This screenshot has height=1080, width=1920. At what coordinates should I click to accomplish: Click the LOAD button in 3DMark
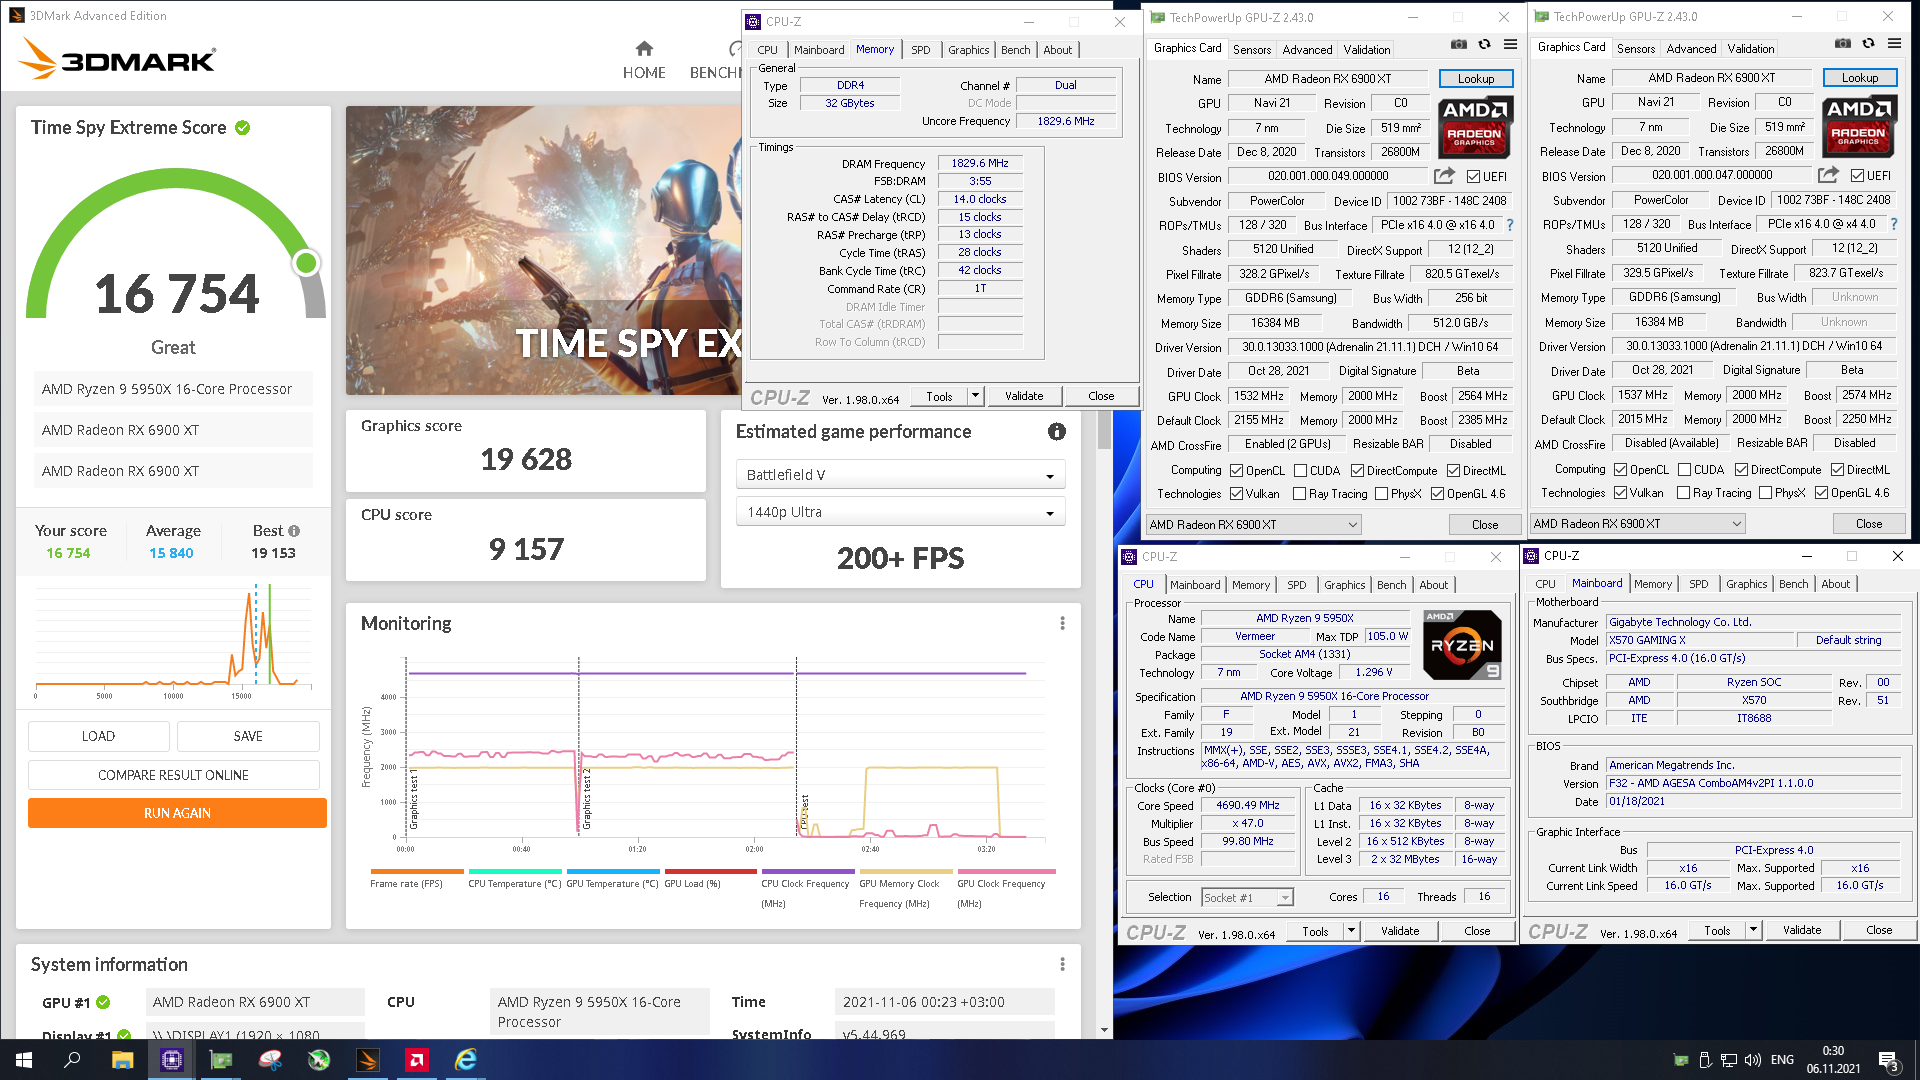click(98, 736)
